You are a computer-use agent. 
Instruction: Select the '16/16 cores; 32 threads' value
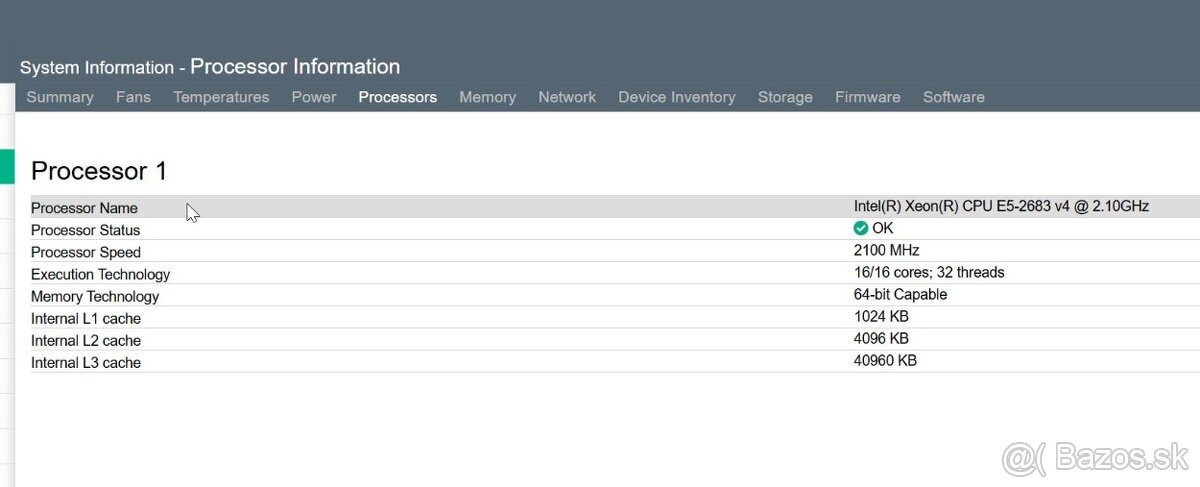click(929, 272)
